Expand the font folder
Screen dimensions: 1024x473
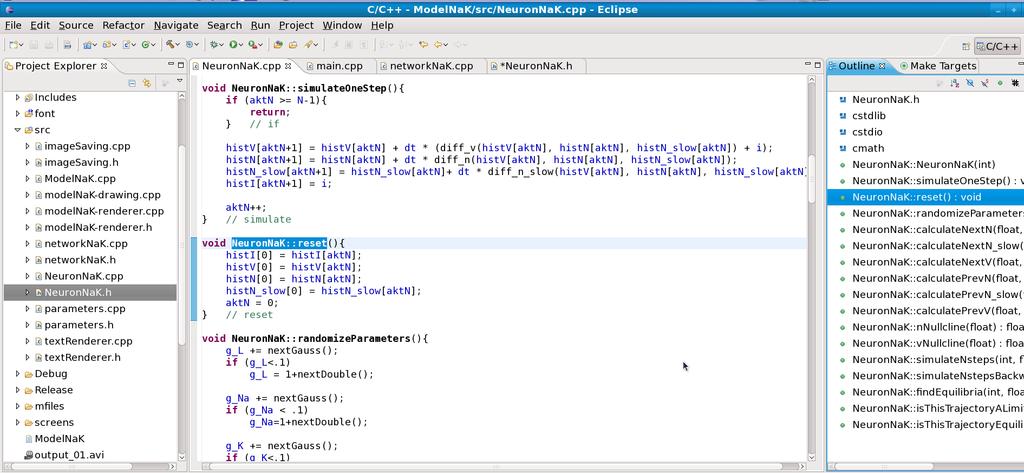click(18, 114)
